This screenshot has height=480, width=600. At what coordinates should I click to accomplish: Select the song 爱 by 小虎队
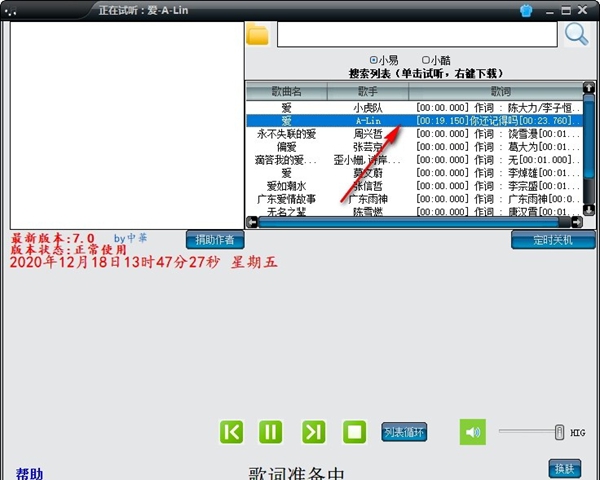[x=414, y=108]
